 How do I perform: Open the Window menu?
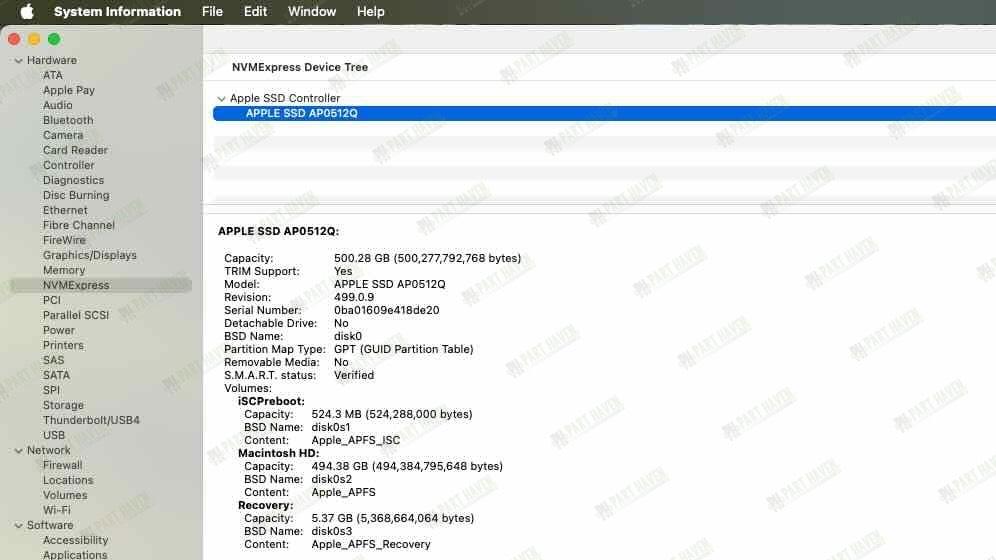point(312,12)
